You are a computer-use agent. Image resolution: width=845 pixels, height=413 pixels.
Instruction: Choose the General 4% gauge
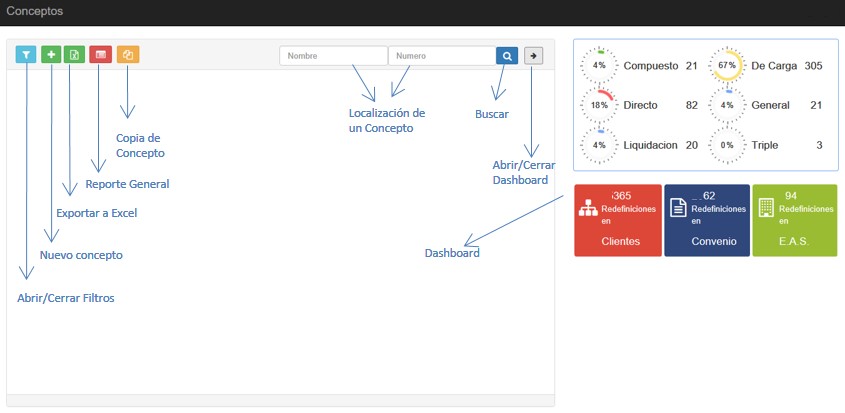(727, 105)
